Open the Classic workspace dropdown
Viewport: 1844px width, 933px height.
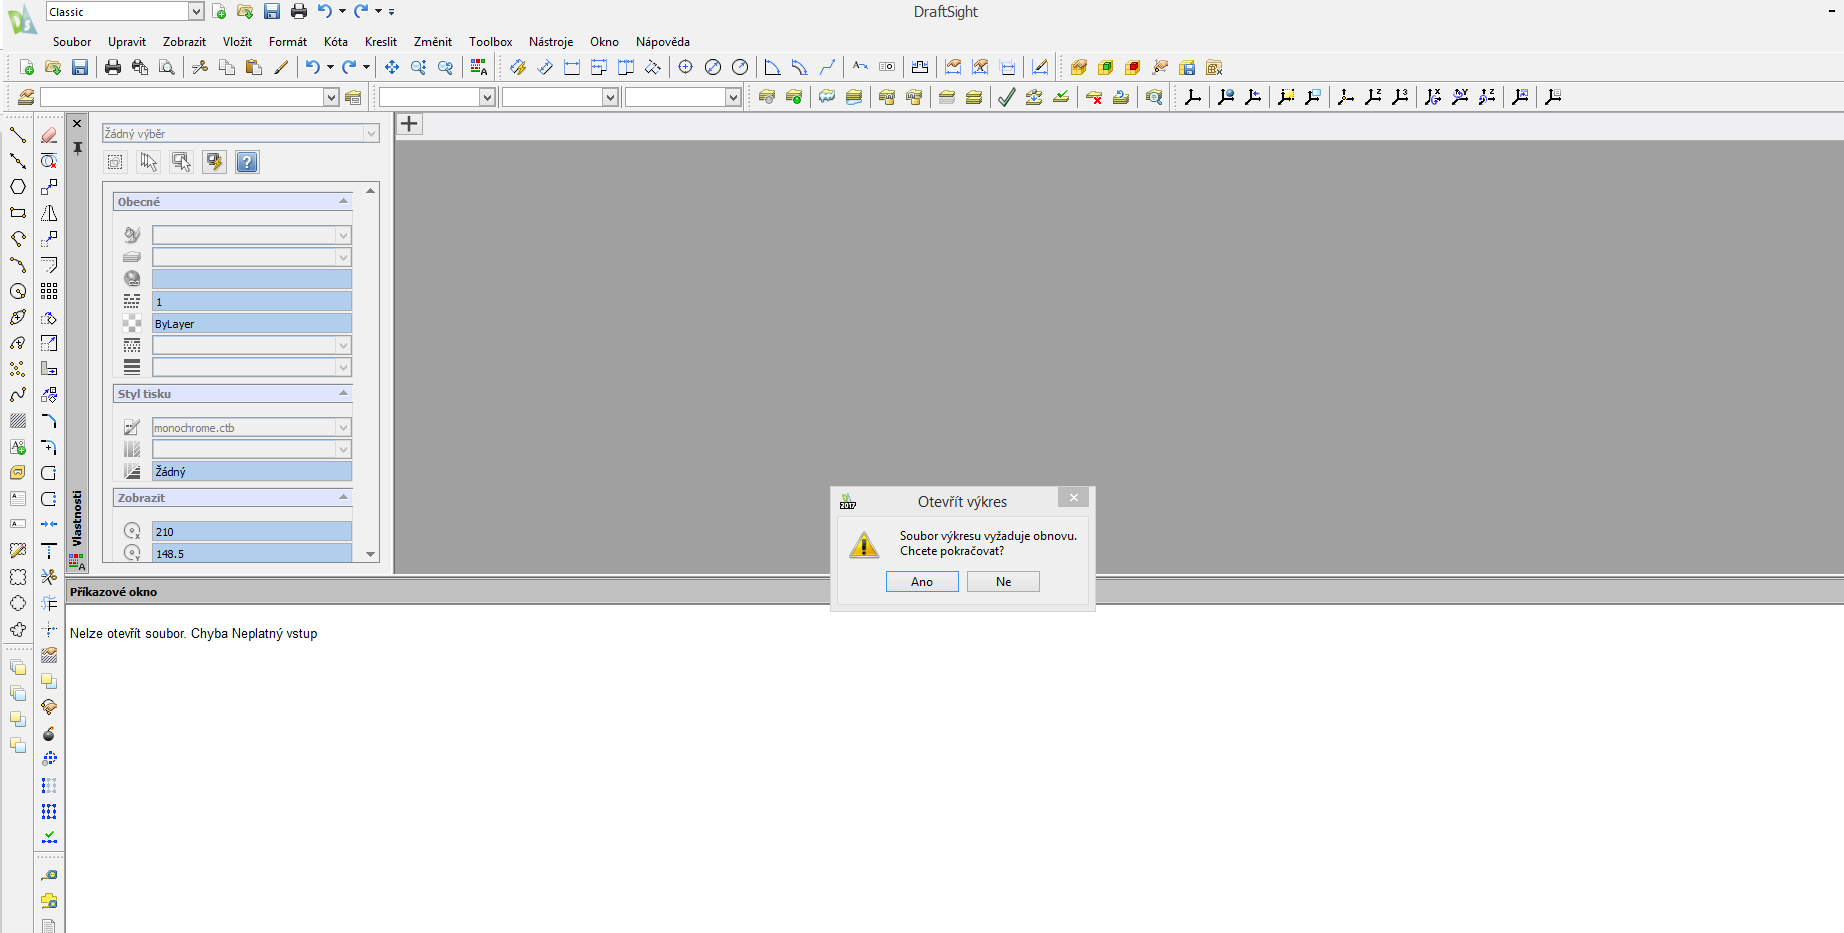196,12
